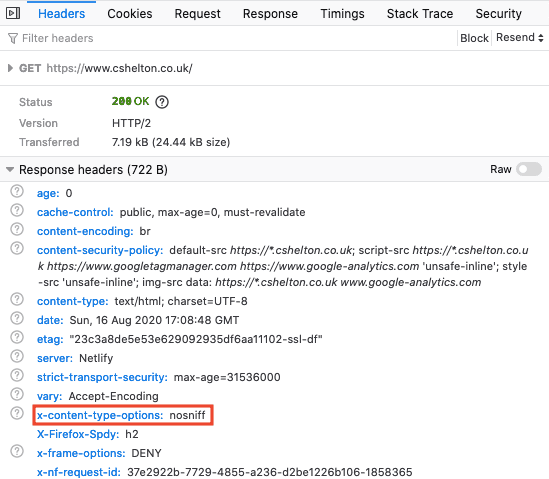Click the x-nf-request-id header name

(79, 472)
